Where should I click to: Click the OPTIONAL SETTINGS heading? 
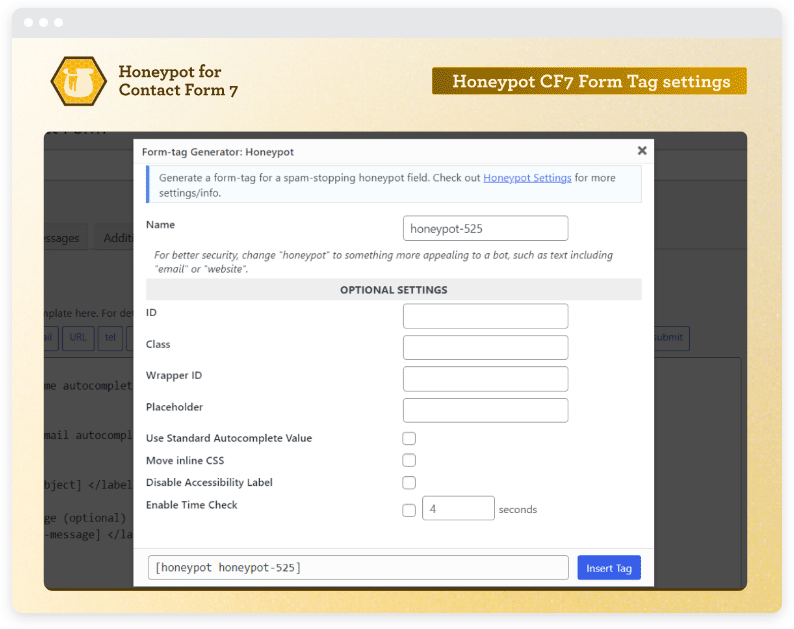point(393,290)
